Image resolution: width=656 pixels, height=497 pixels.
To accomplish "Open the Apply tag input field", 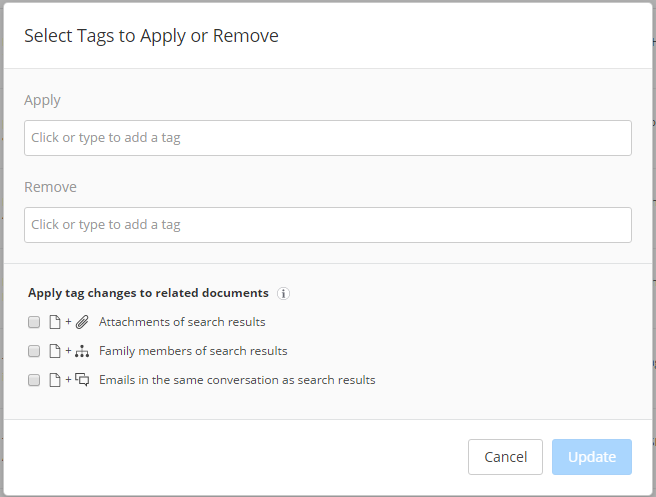I will [x=328, y=138].
